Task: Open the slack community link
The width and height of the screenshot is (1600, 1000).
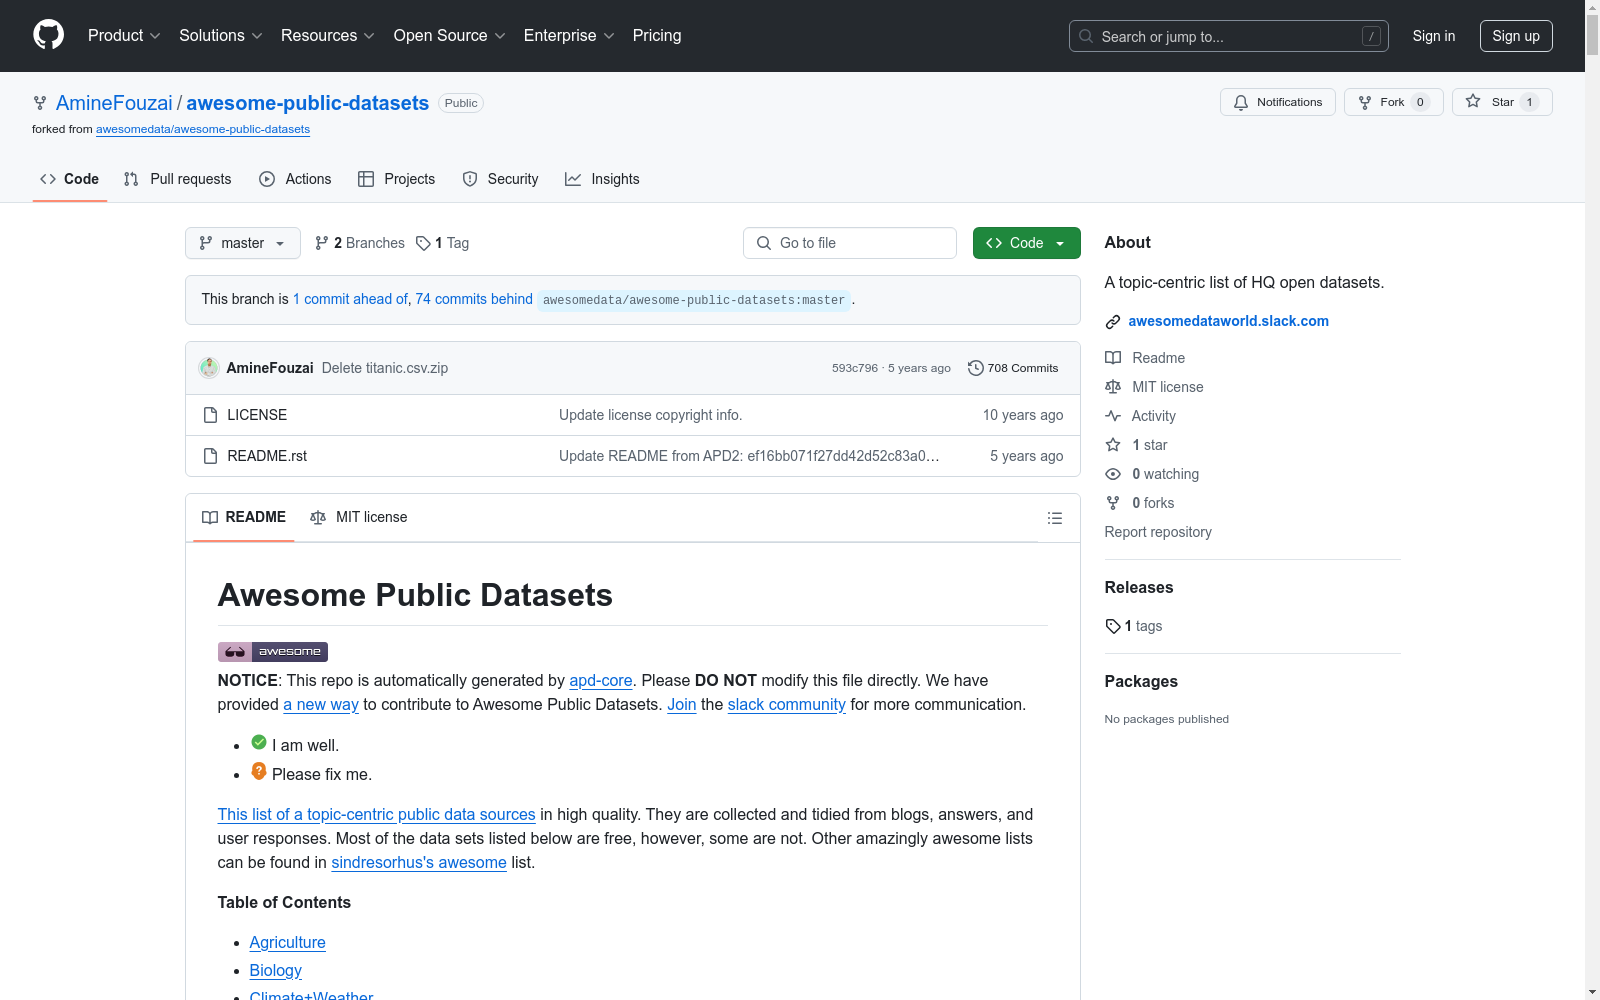Action: pos(787,704)
